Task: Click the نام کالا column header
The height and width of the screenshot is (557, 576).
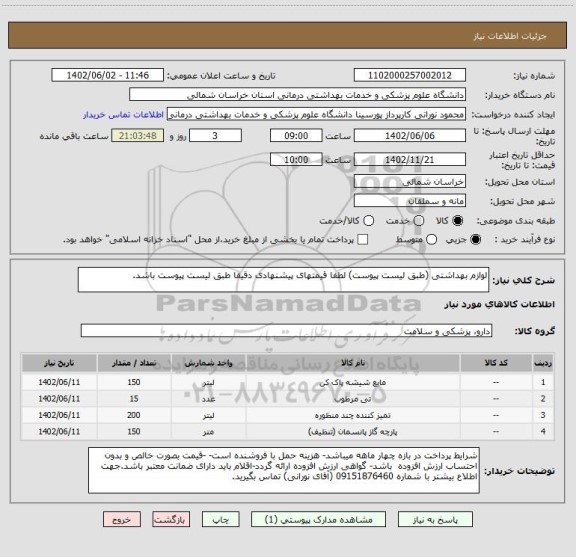Action: pos(353,363)
